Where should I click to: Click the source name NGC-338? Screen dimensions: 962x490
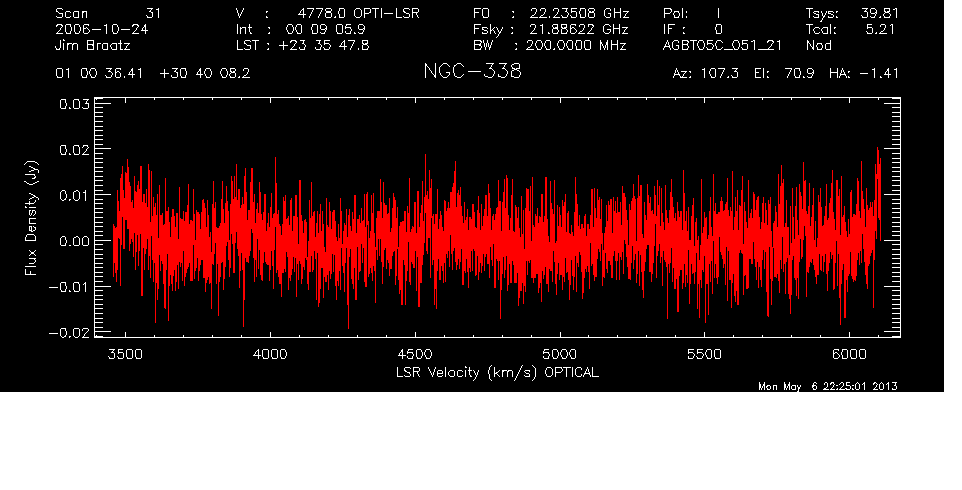click(472, 71)
